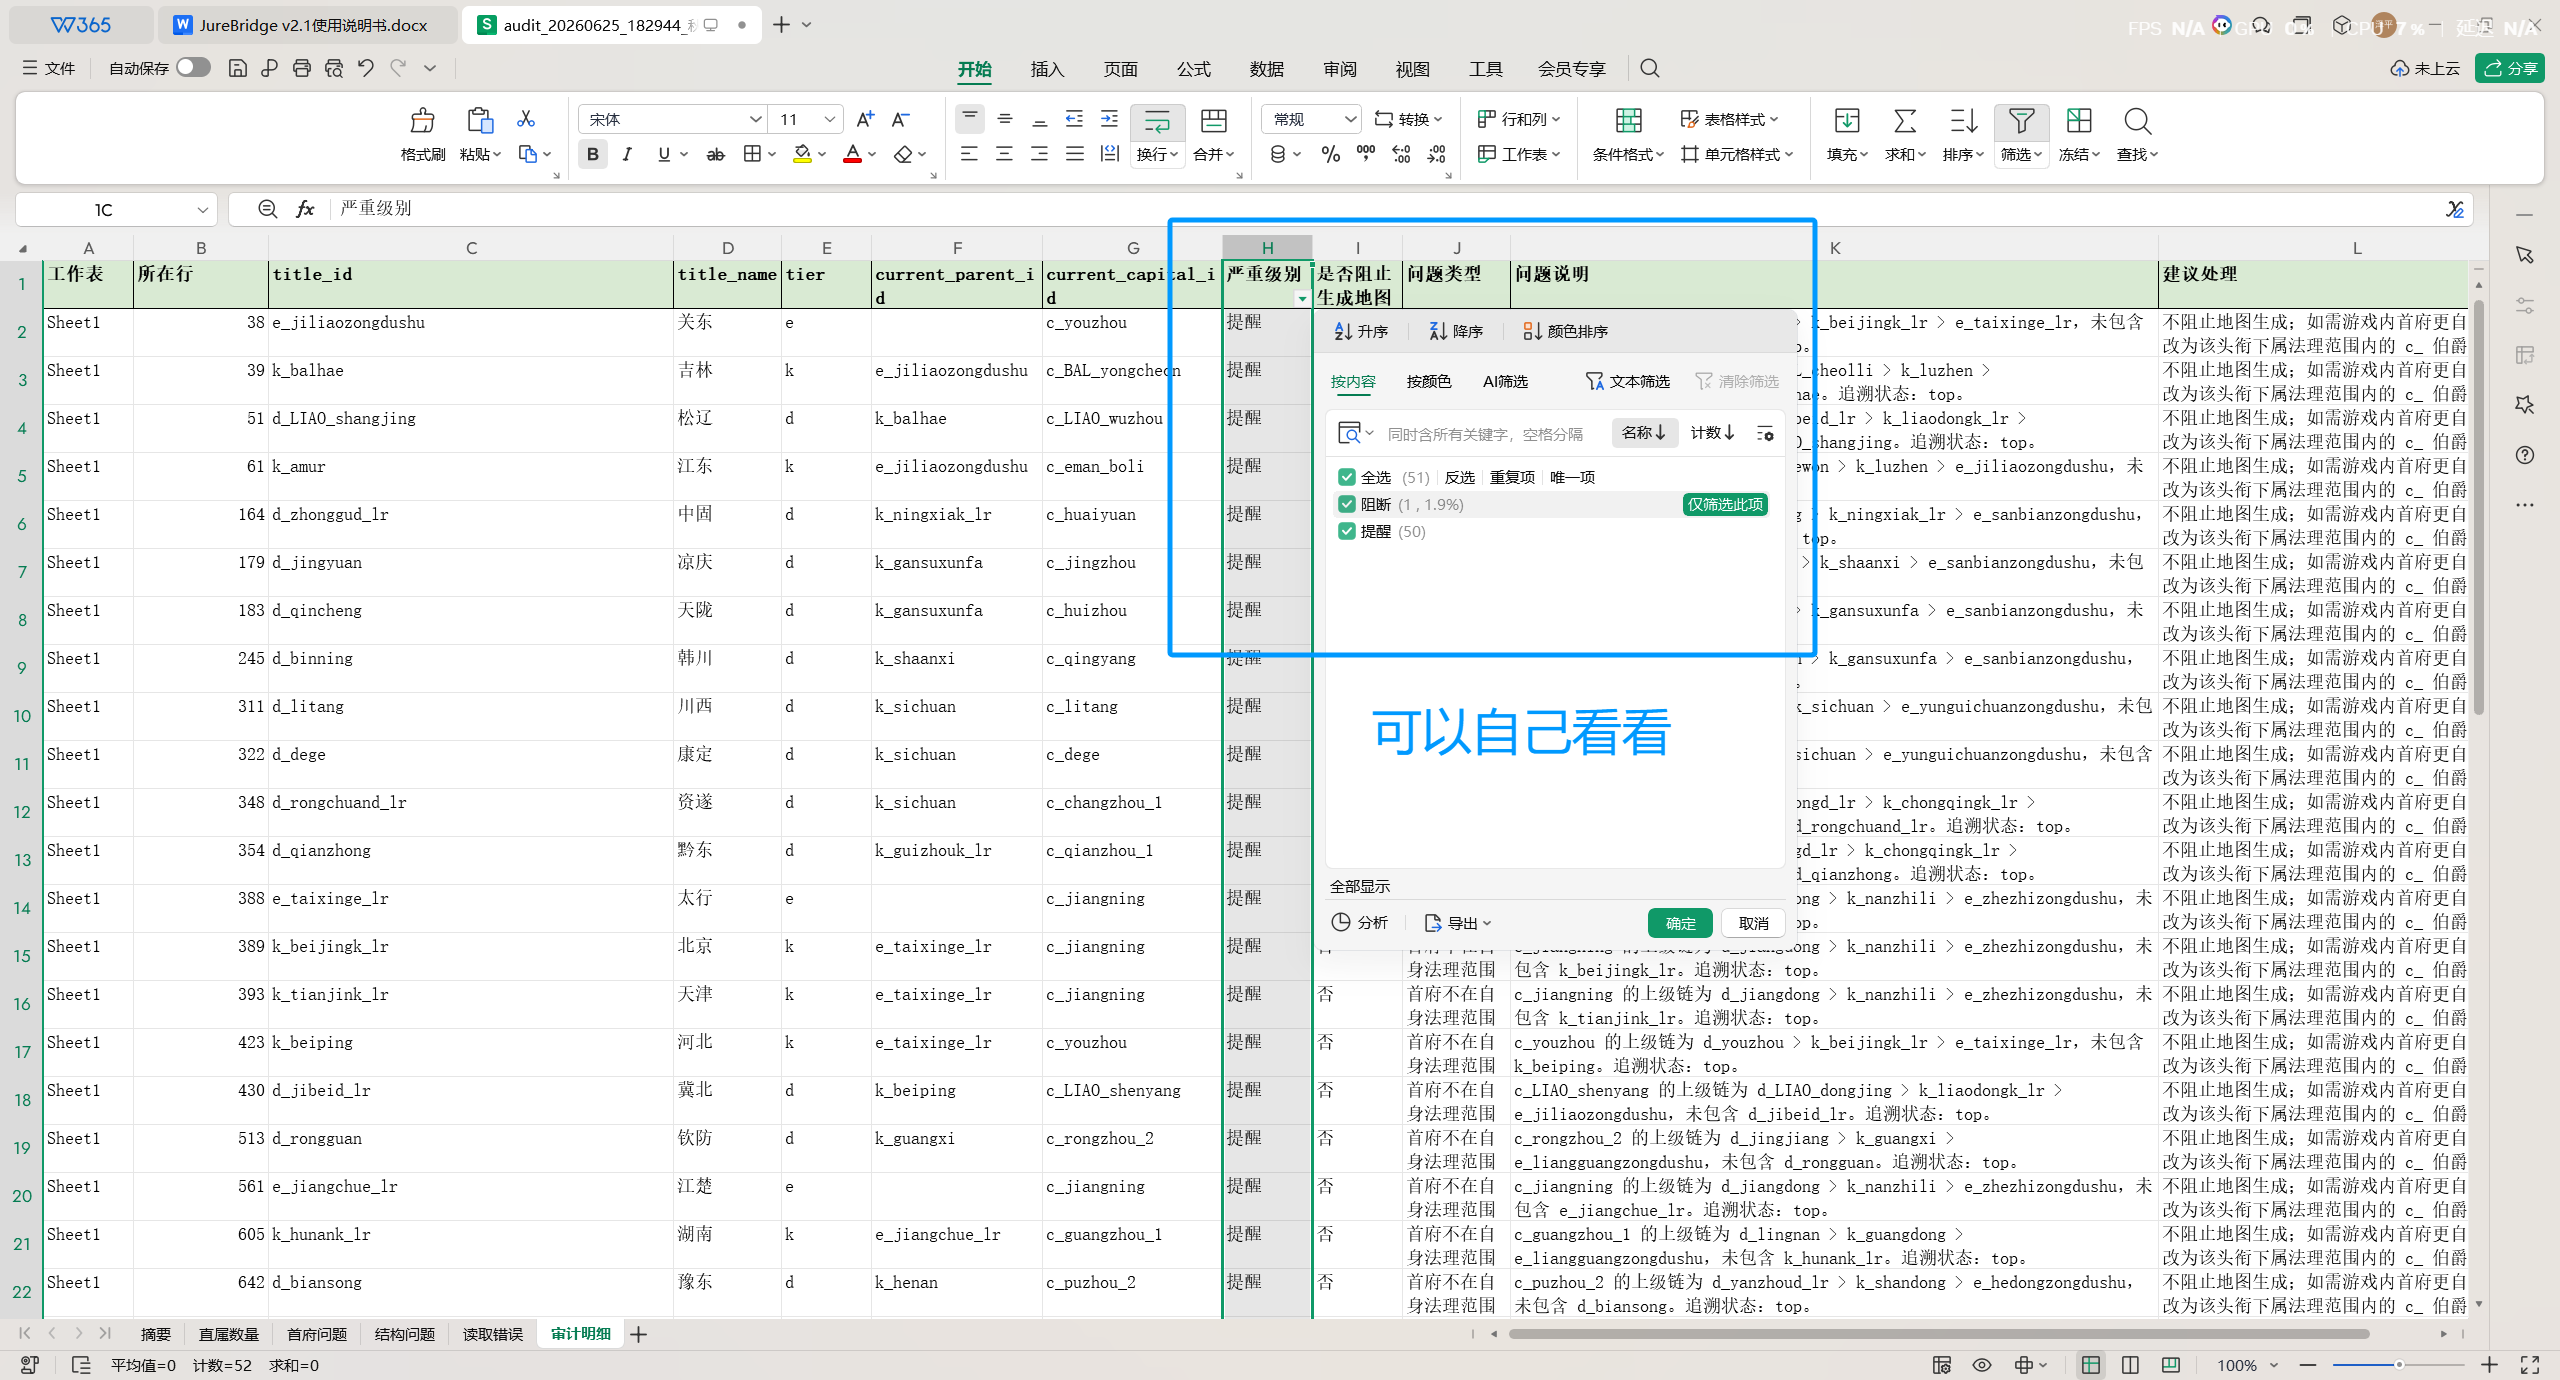
Task: Increase font size with A+ icon
Action: click(865, 119)
